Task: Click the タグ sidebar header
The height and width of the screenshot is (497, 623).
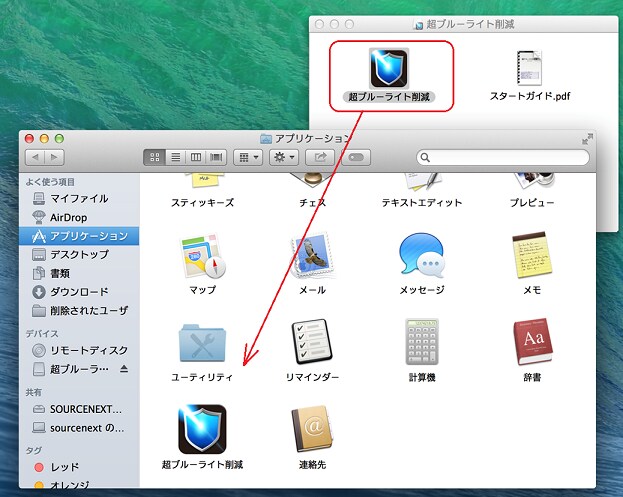Action: (x=33, y=451)
